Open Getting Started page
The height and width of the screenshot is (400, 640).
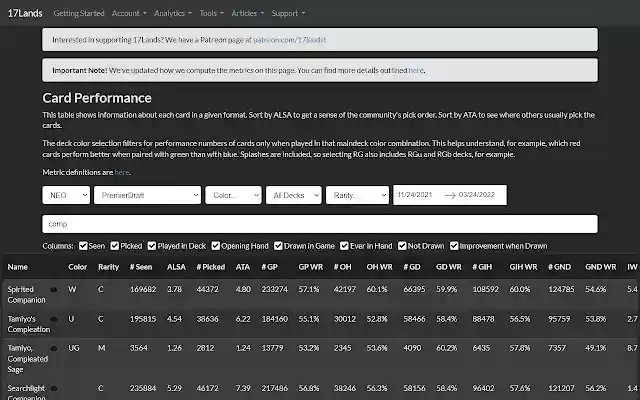79,13
